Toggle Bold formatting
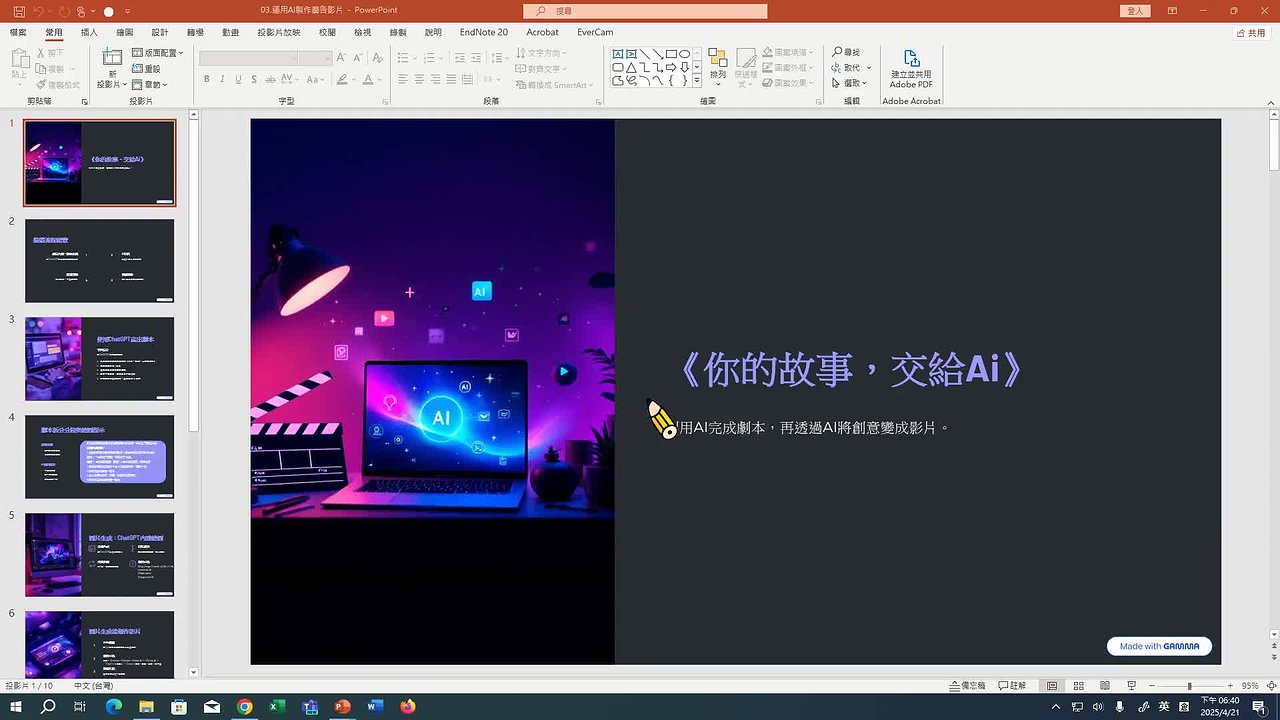The height and width of the screenshot is (720, 1280). (x=207, y=79)
